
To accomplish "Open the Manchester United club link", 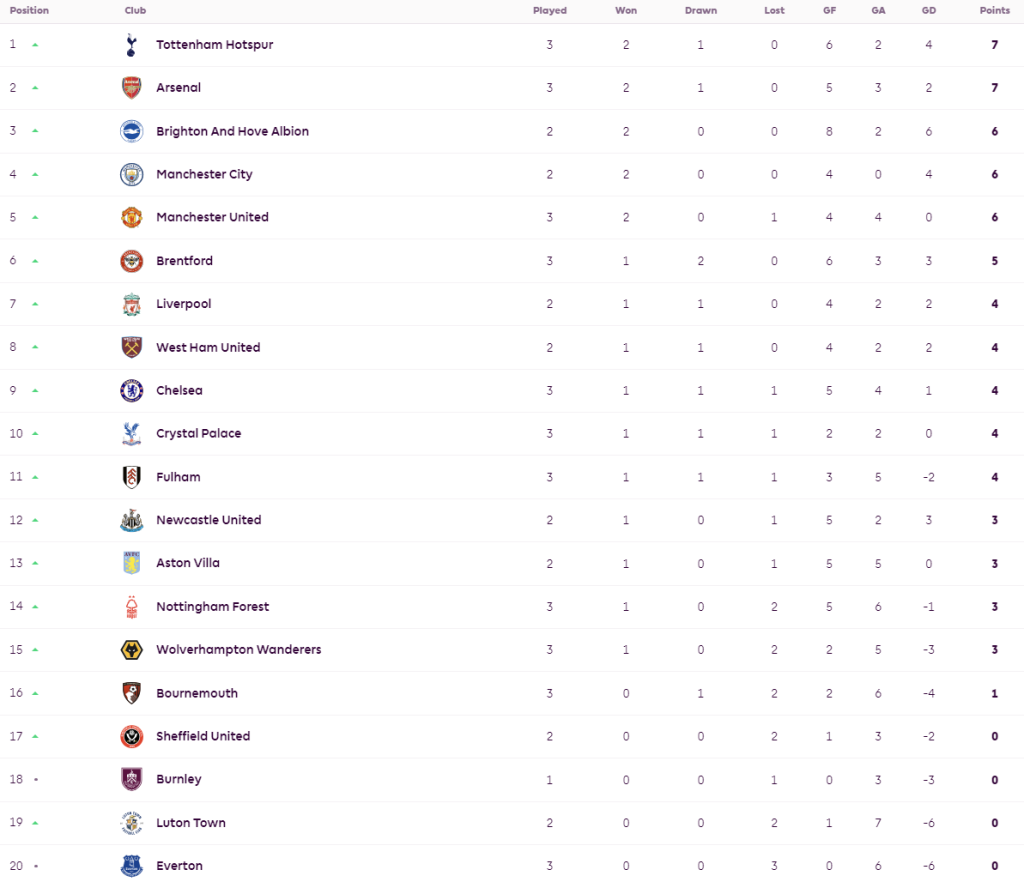I will pyautogui.click(x=212, y=217).
